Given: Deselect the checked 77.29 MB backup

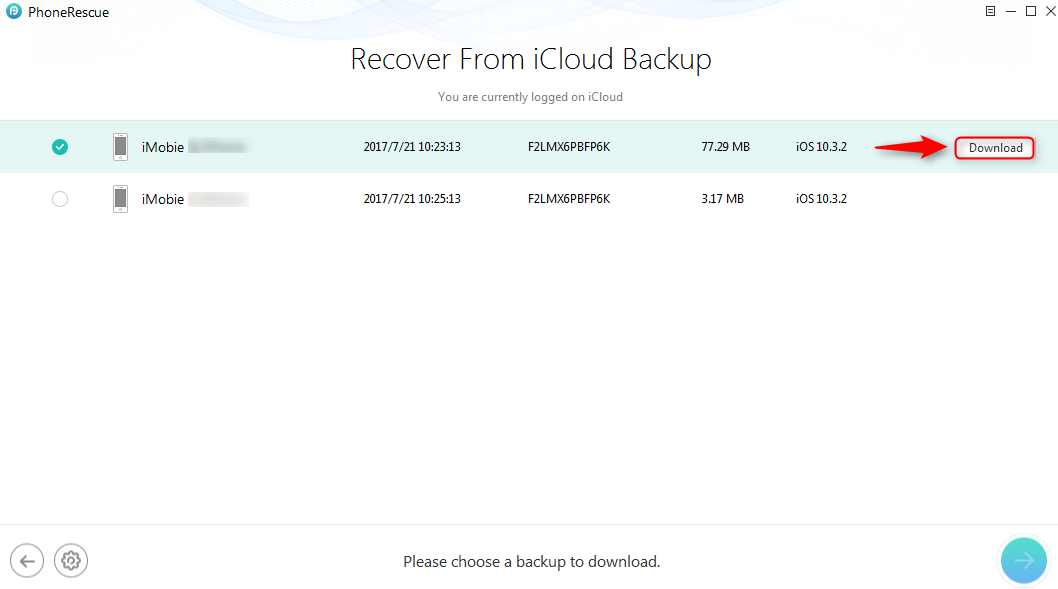Looking at the screenshot, I should (60, 146).
